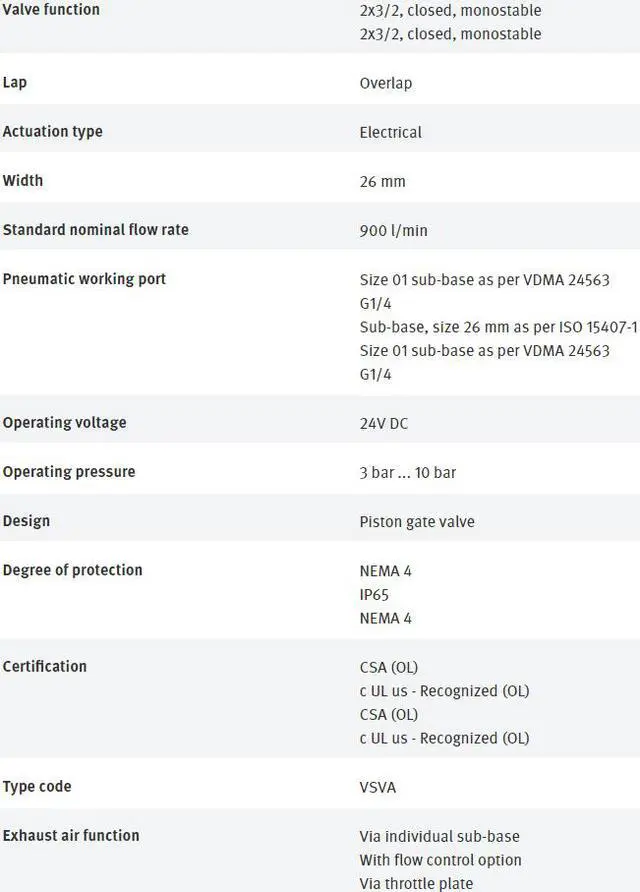
Task: Click the Certification row label
Action: [44, 666]
